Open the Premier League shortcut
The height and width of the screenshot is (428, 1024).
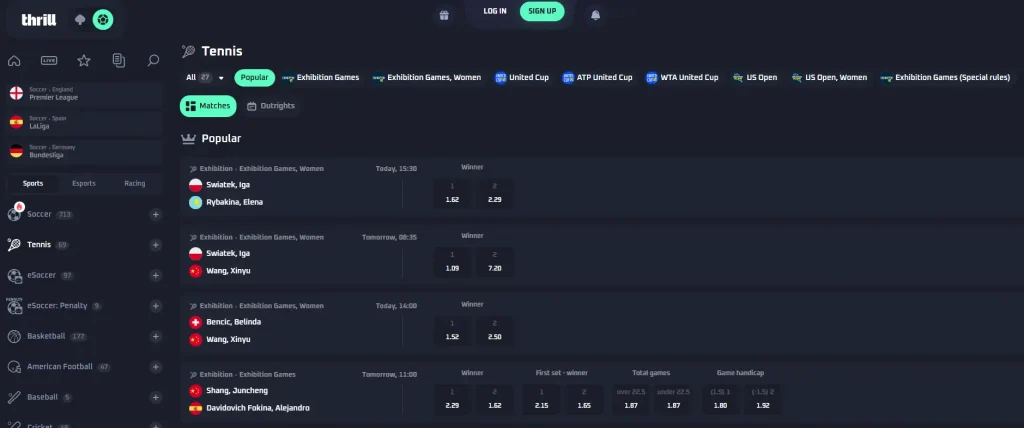pyautogui.click(x=83, y=93)
